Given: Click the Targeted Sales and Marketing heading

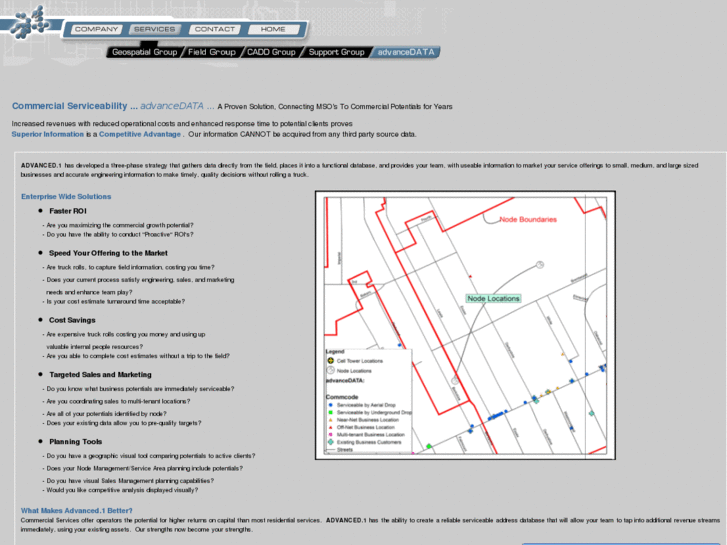Looking at the screenshot, I should click(100, 374).
